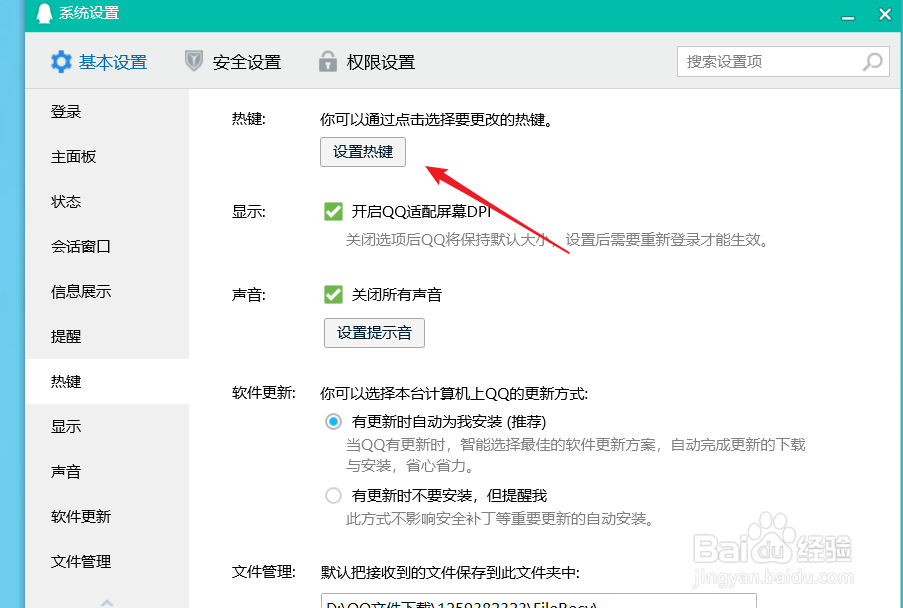Toggle 开启QQ适配屏幕DPI checkbox

coord(333,211)
